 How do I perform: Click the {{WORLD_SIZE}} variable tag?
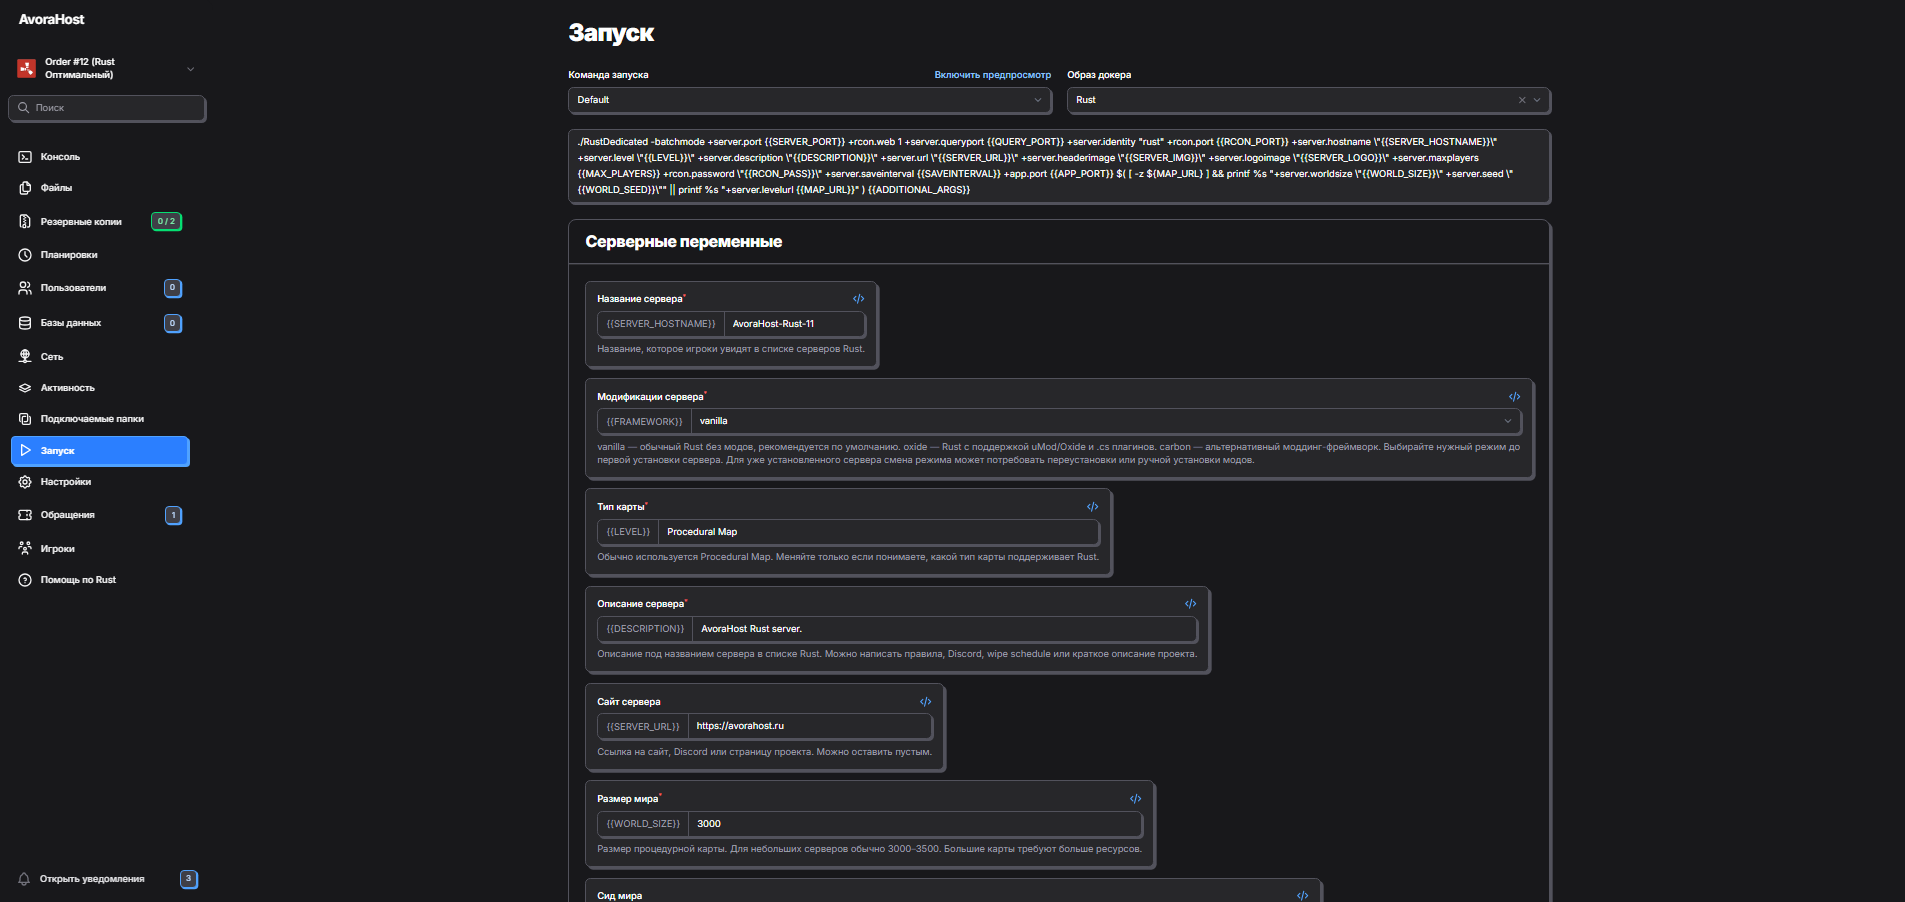click(643, 824)
